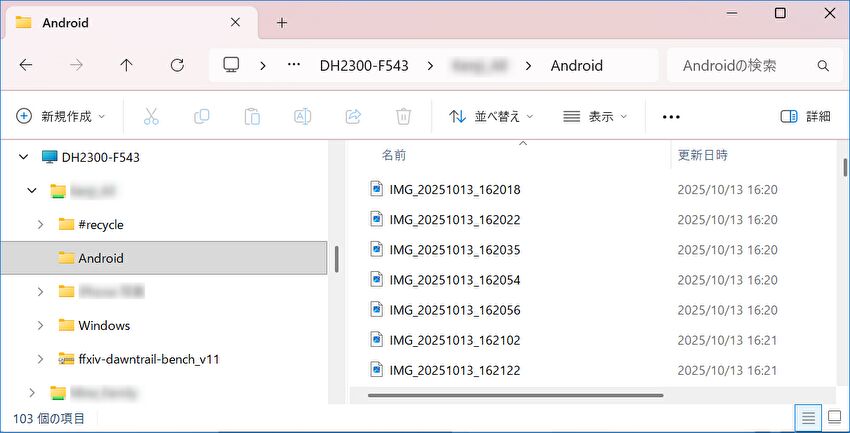Open the 新規作成 new item menu
This screenshot has height=433, width=850.
[x=61, y=116]
